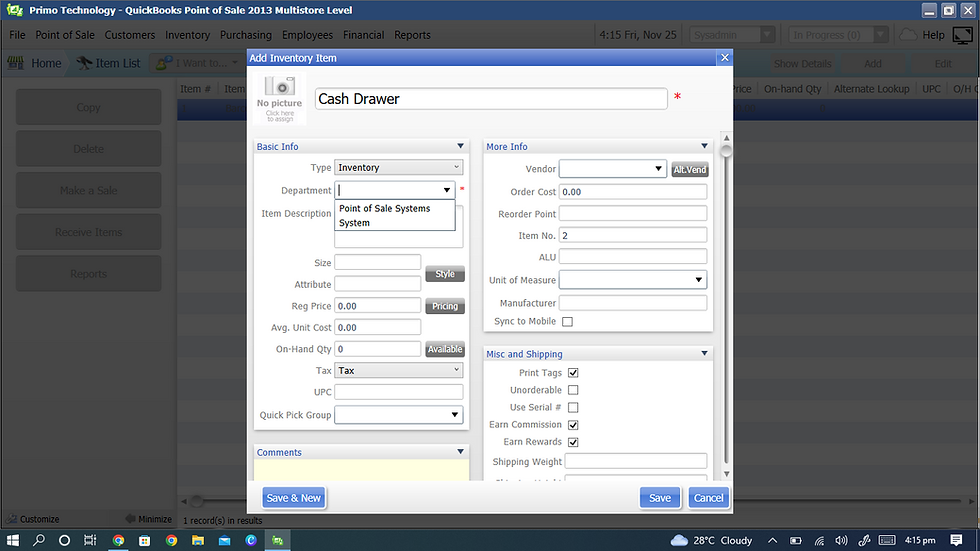The image size is (980, 551).
Task: Click Minimize arrow in the side panel
Action: click(x=130, y=519)
